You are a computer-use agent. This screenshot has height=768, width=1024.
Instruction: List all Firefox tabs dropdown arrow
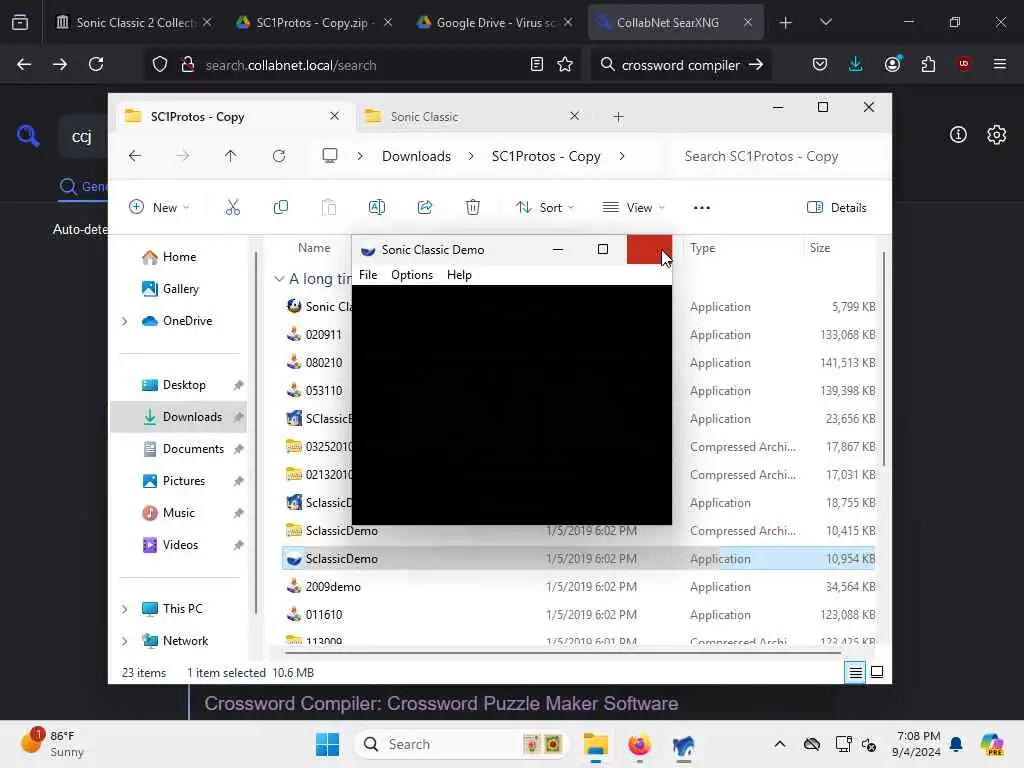[x=825, y=22]
